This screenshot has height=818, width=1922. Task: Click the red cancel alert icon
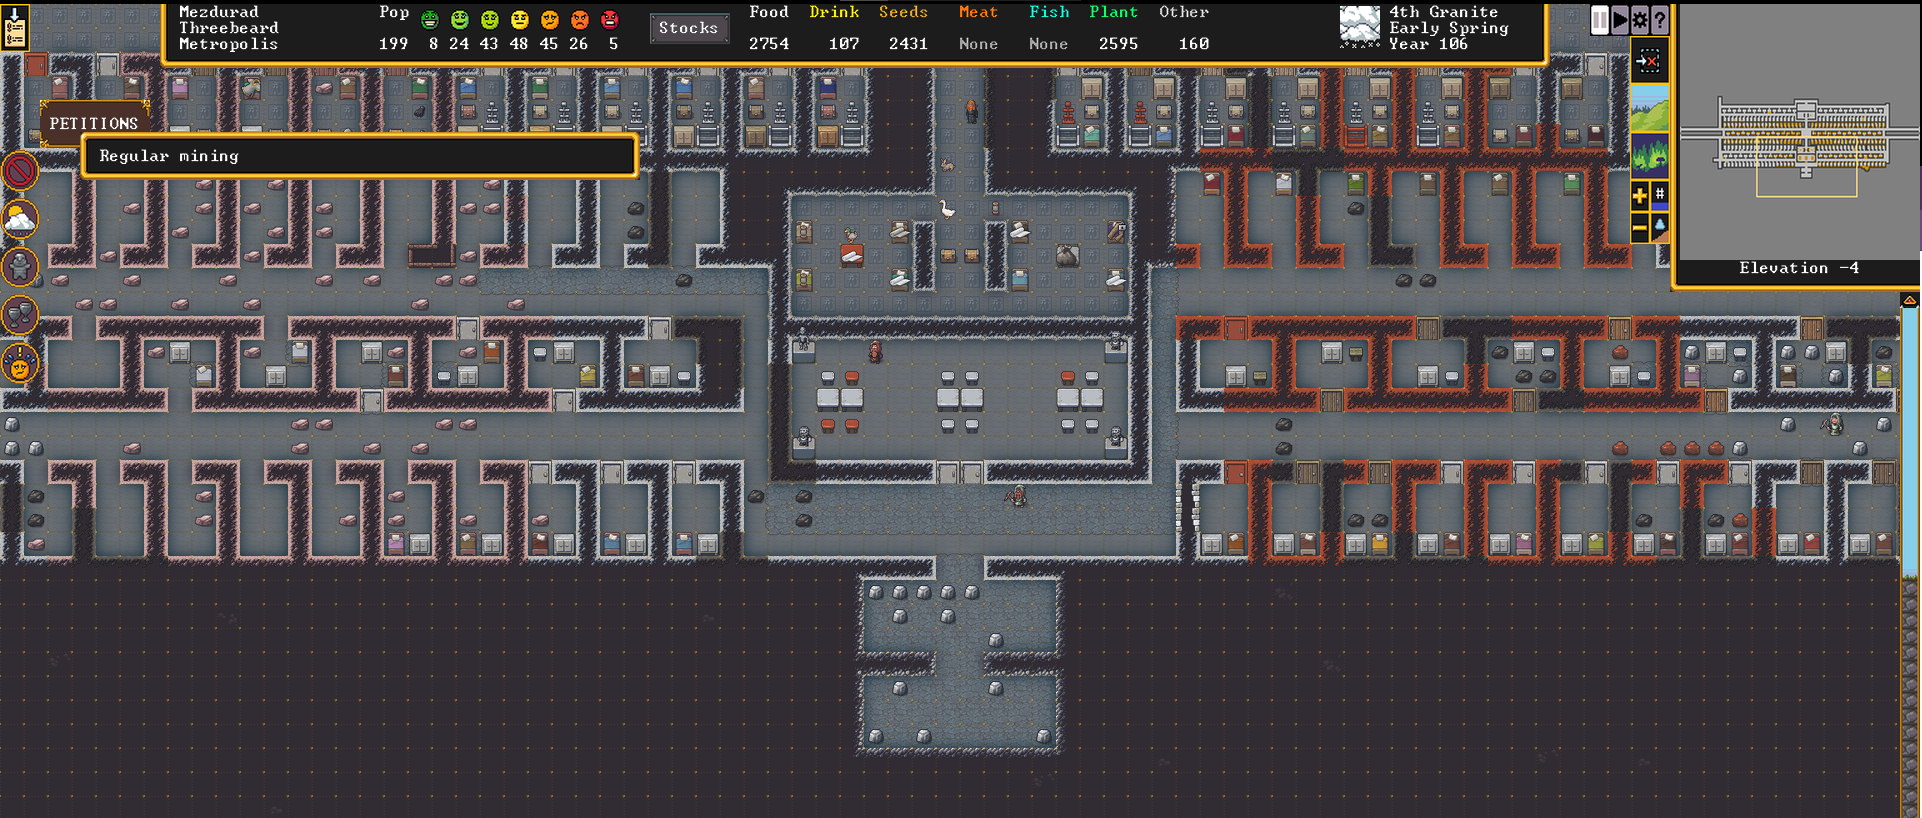20,171
